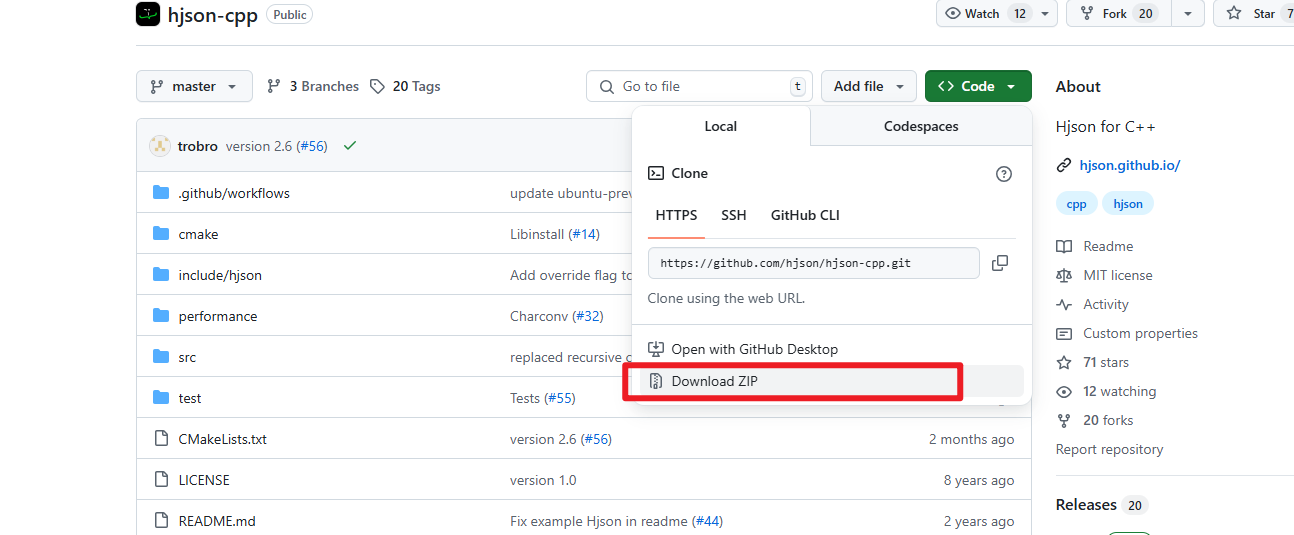View the 3 Branches link
1294x535 pixels.
pos(313,86)
